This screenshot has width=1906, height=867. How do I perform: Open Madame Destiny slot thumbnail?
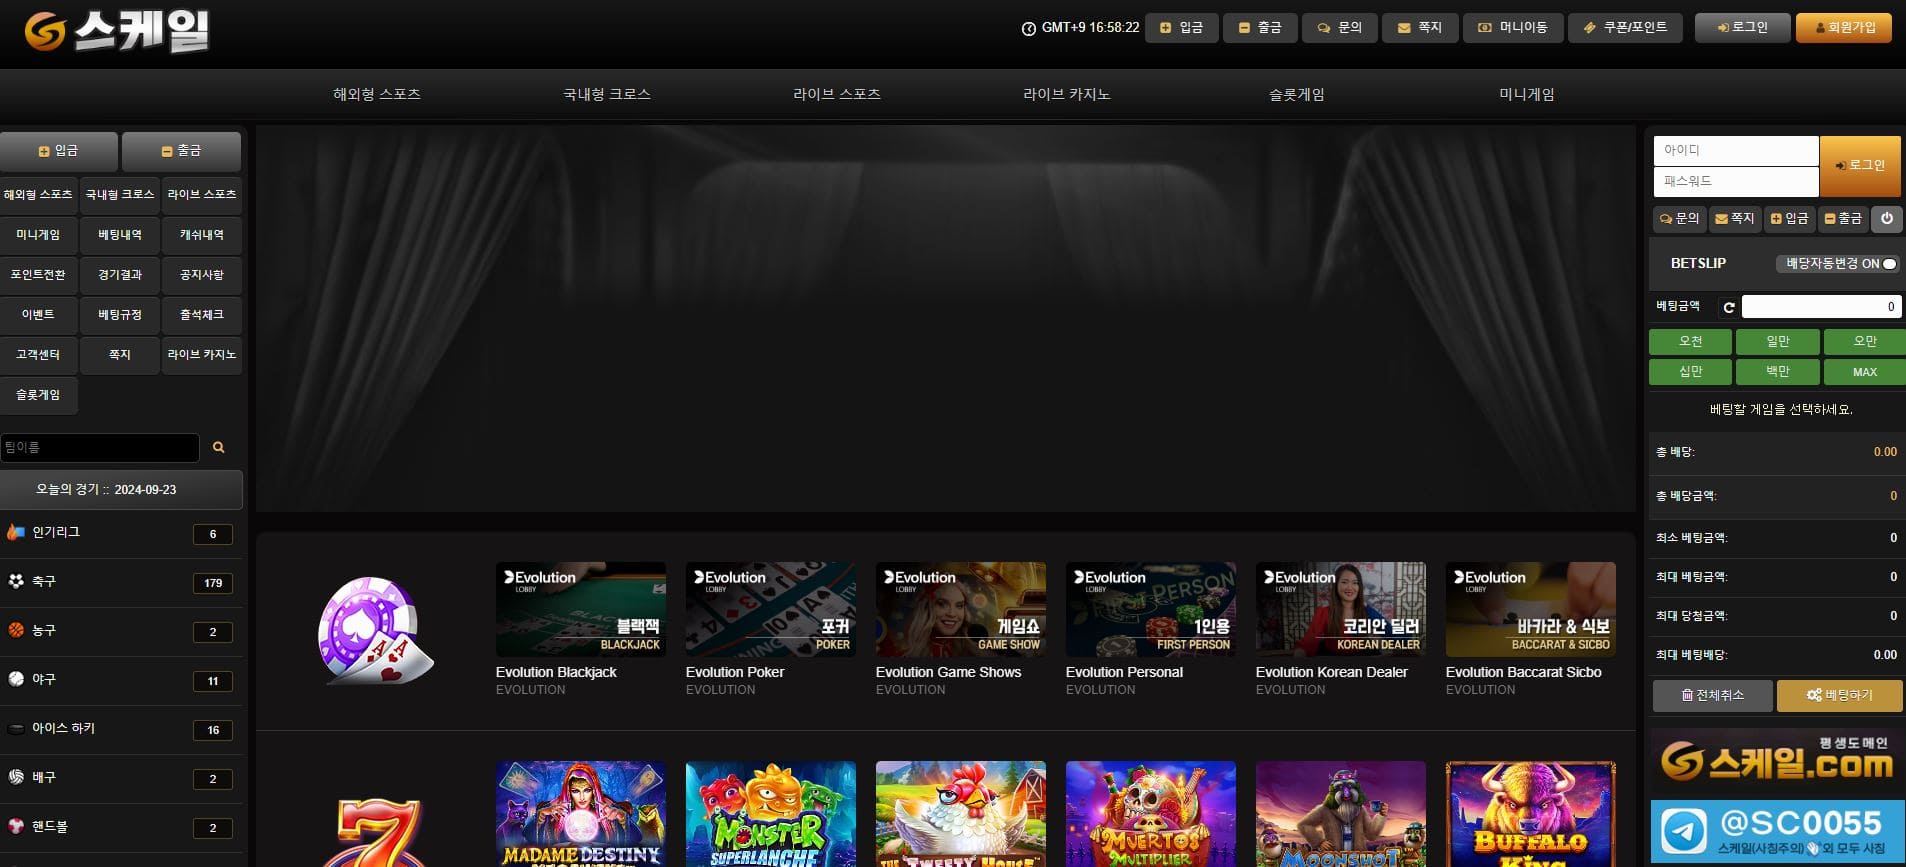coord(581,813)
